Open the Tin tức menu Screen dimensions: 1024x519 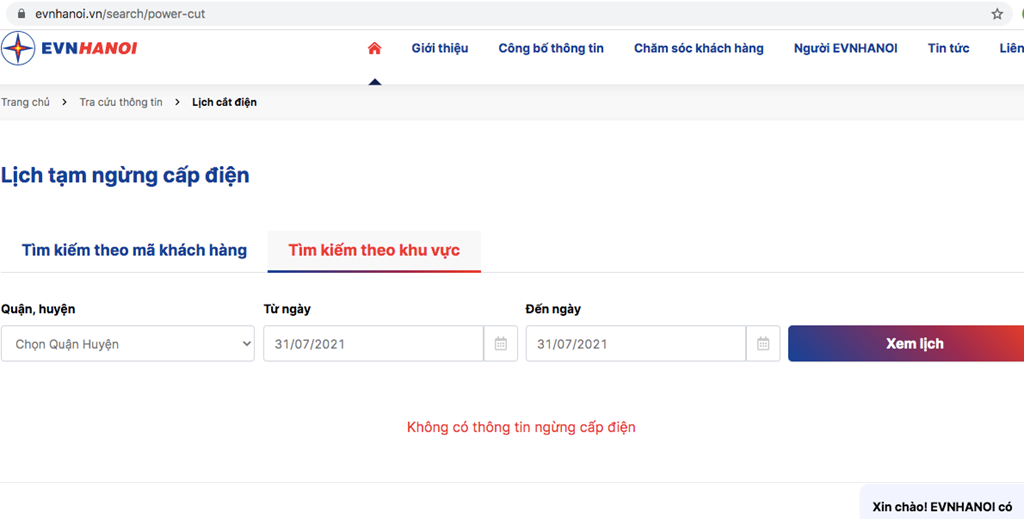[x=948, y=48]
